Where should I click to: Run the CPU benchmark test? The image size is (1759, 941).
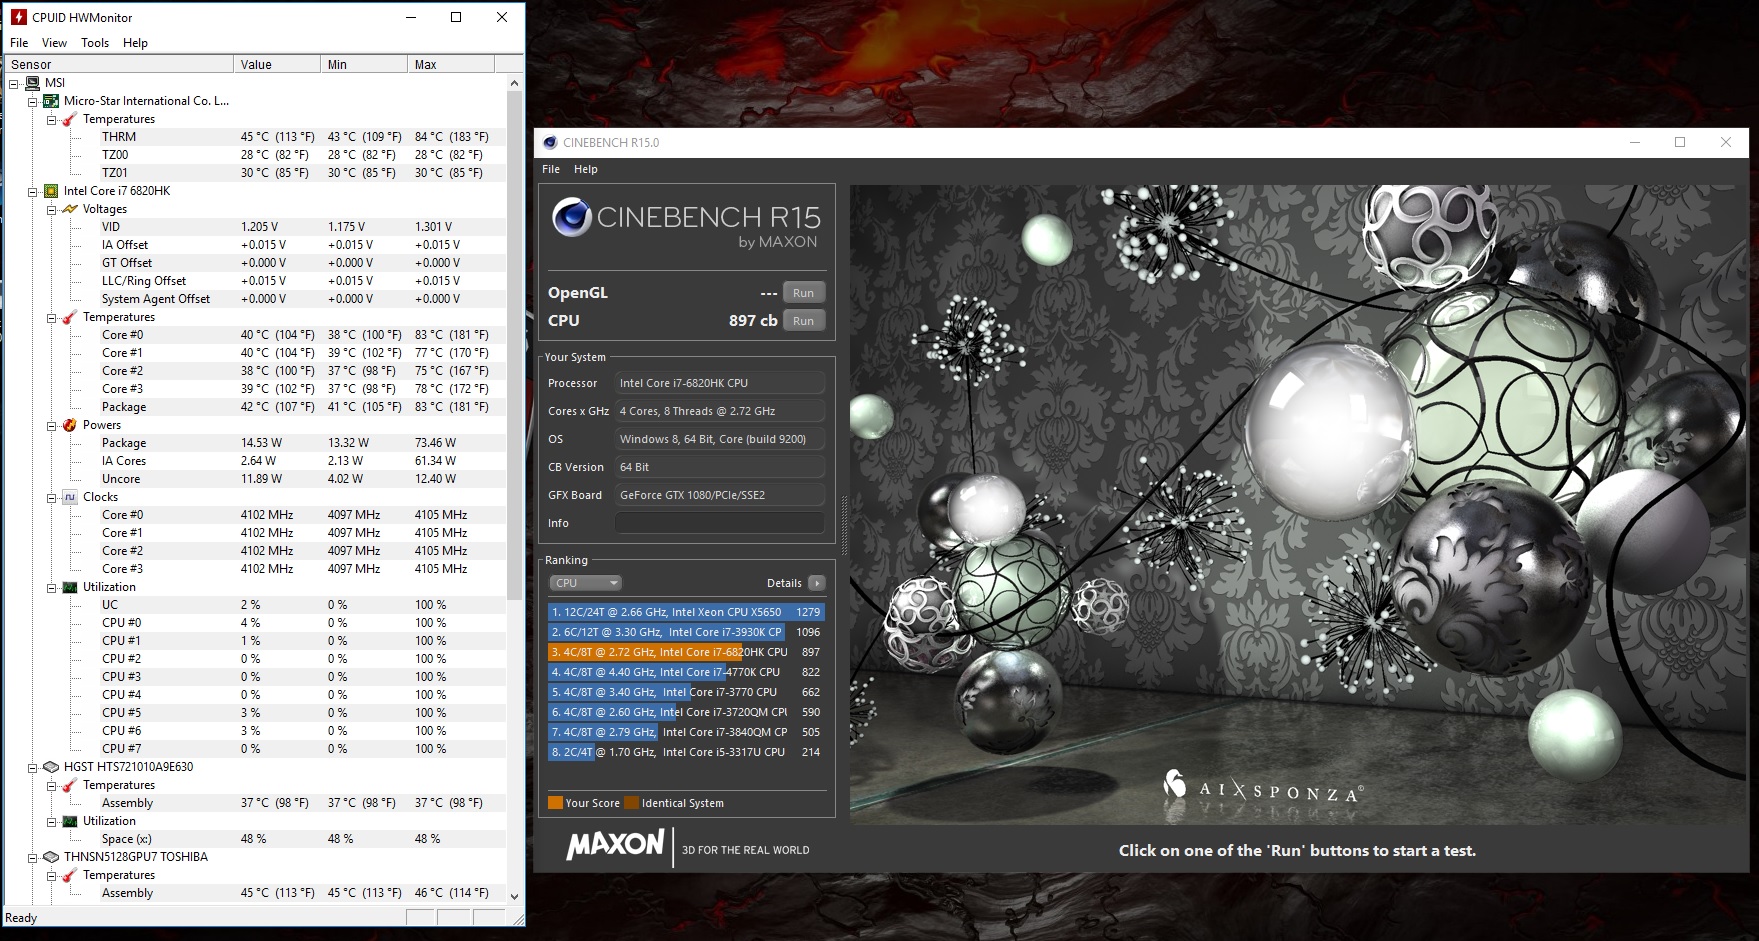coord(803,321)
